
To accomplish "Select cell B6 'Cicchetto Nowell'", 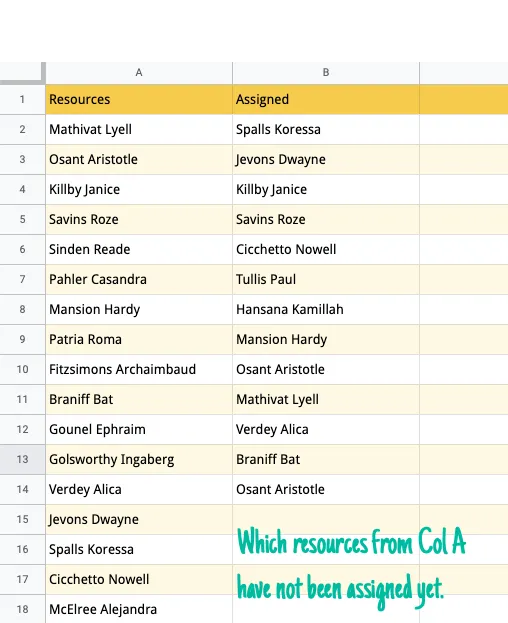I will [326, 250].
